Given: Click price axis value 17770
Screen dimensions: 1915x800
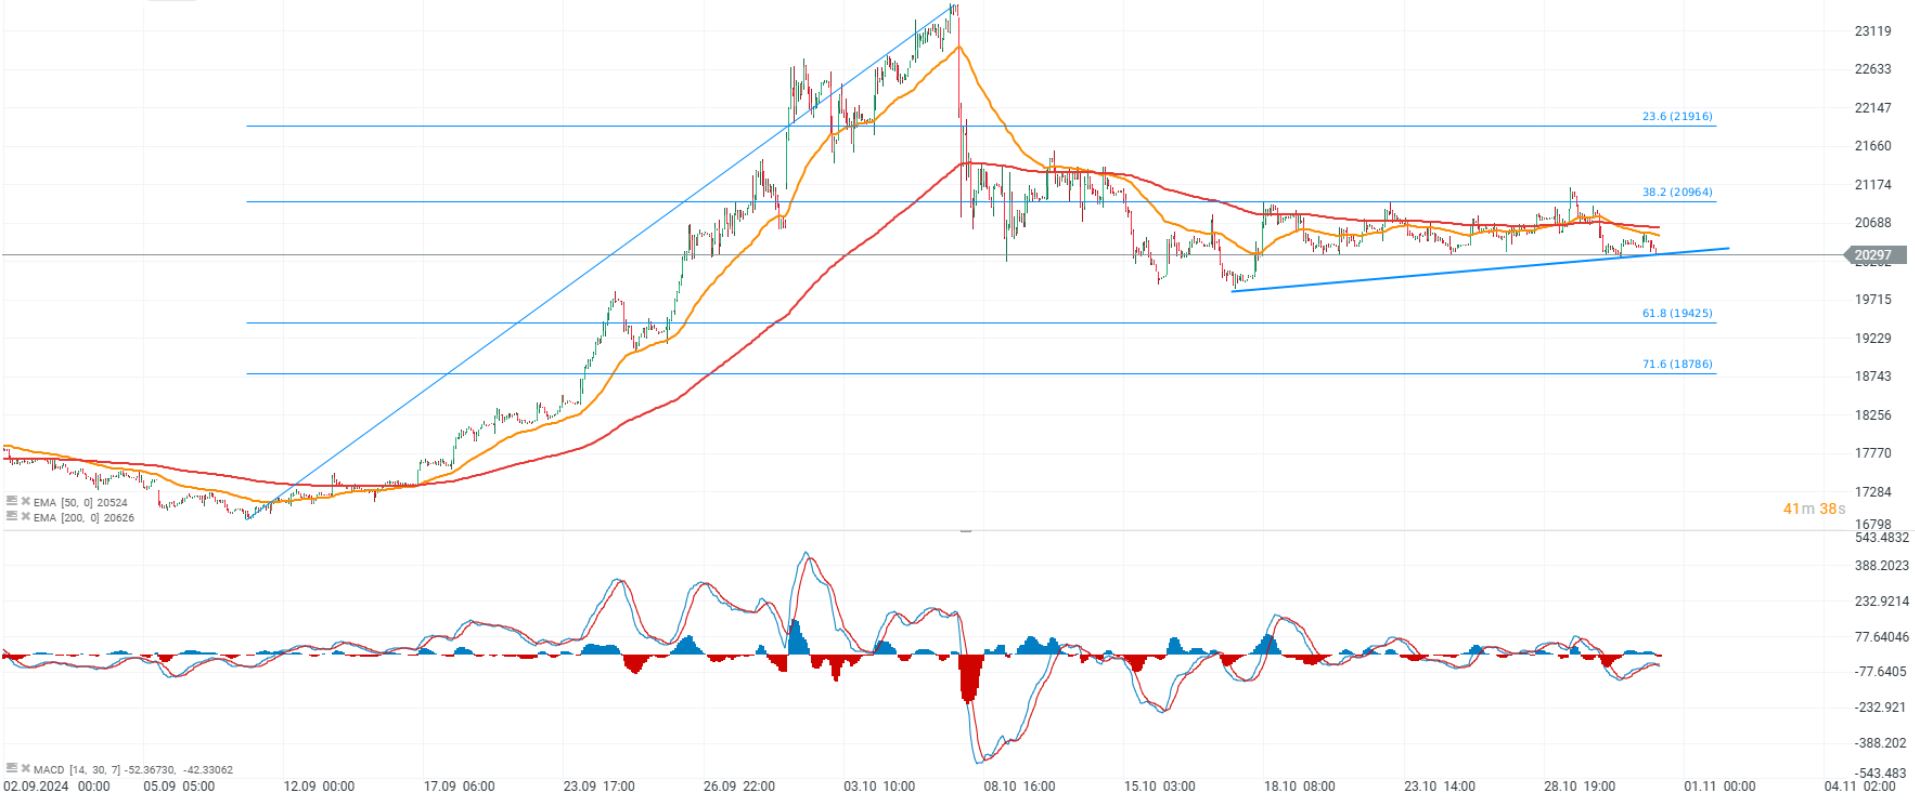Looking at the screenshot, I should [1873, 453].
